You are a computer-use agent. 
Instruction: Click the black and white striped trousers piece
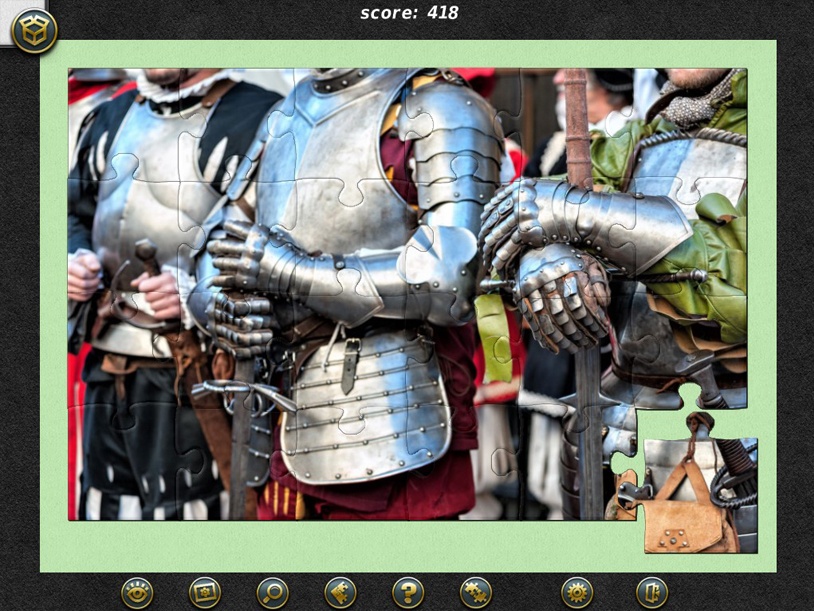click(x=125, y=462)
